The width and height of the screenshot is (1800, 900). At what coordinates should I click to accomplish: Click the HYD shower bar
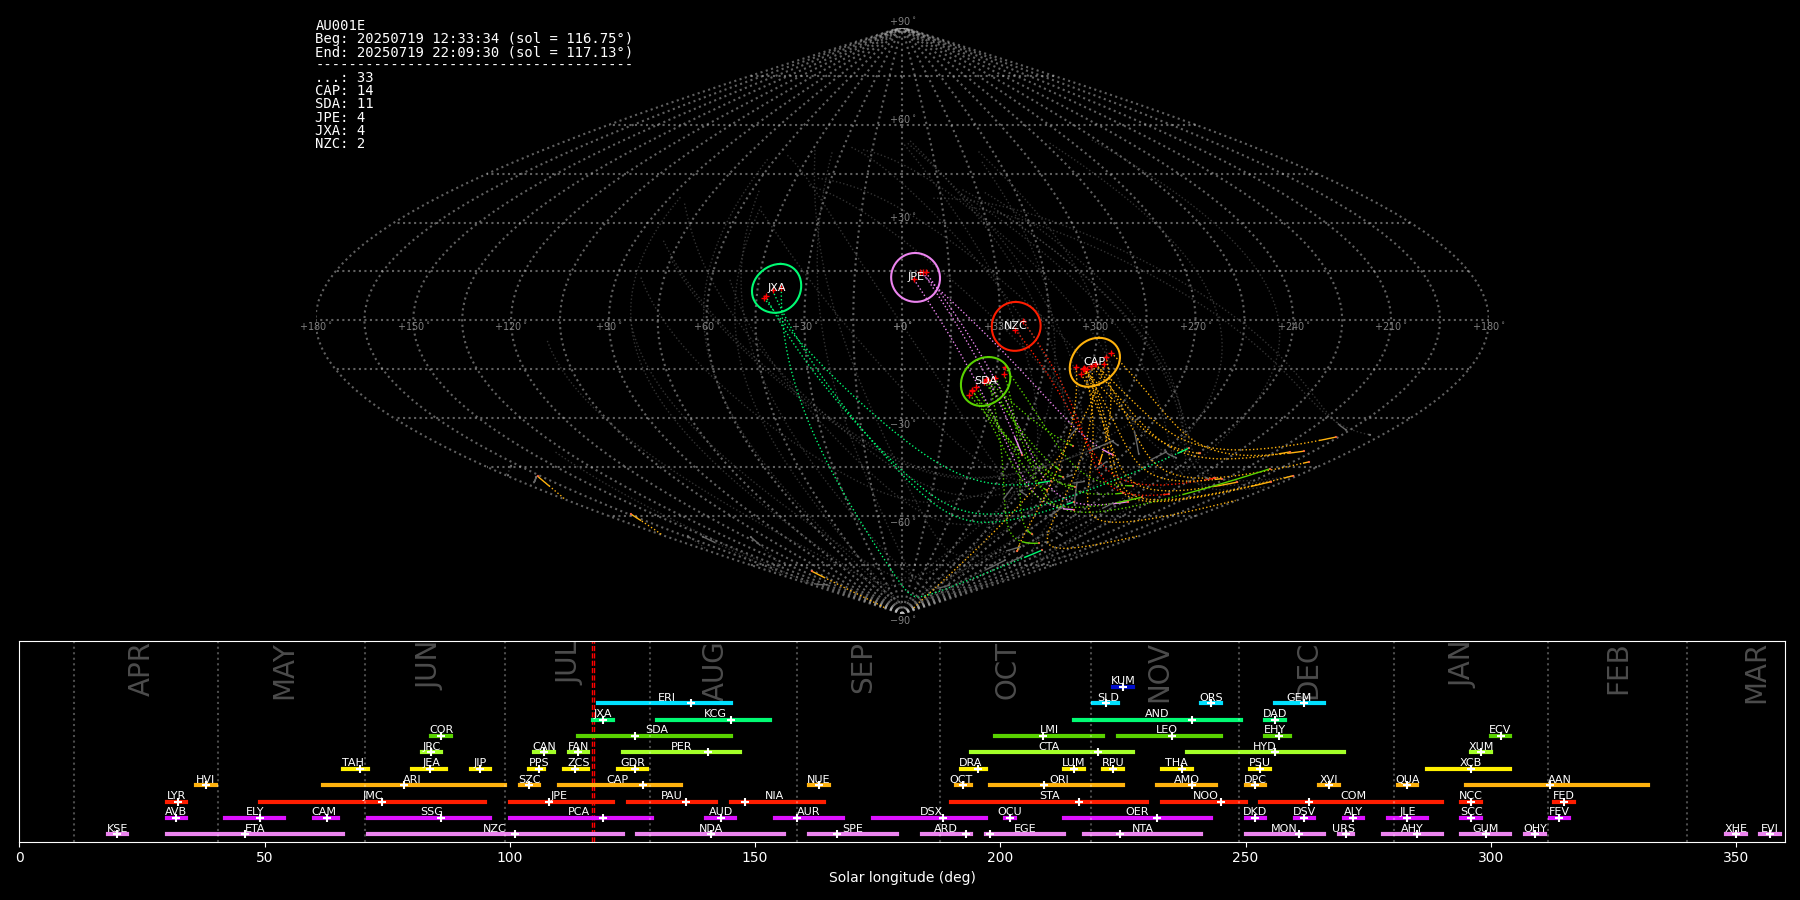click(x=1265, y=752)
